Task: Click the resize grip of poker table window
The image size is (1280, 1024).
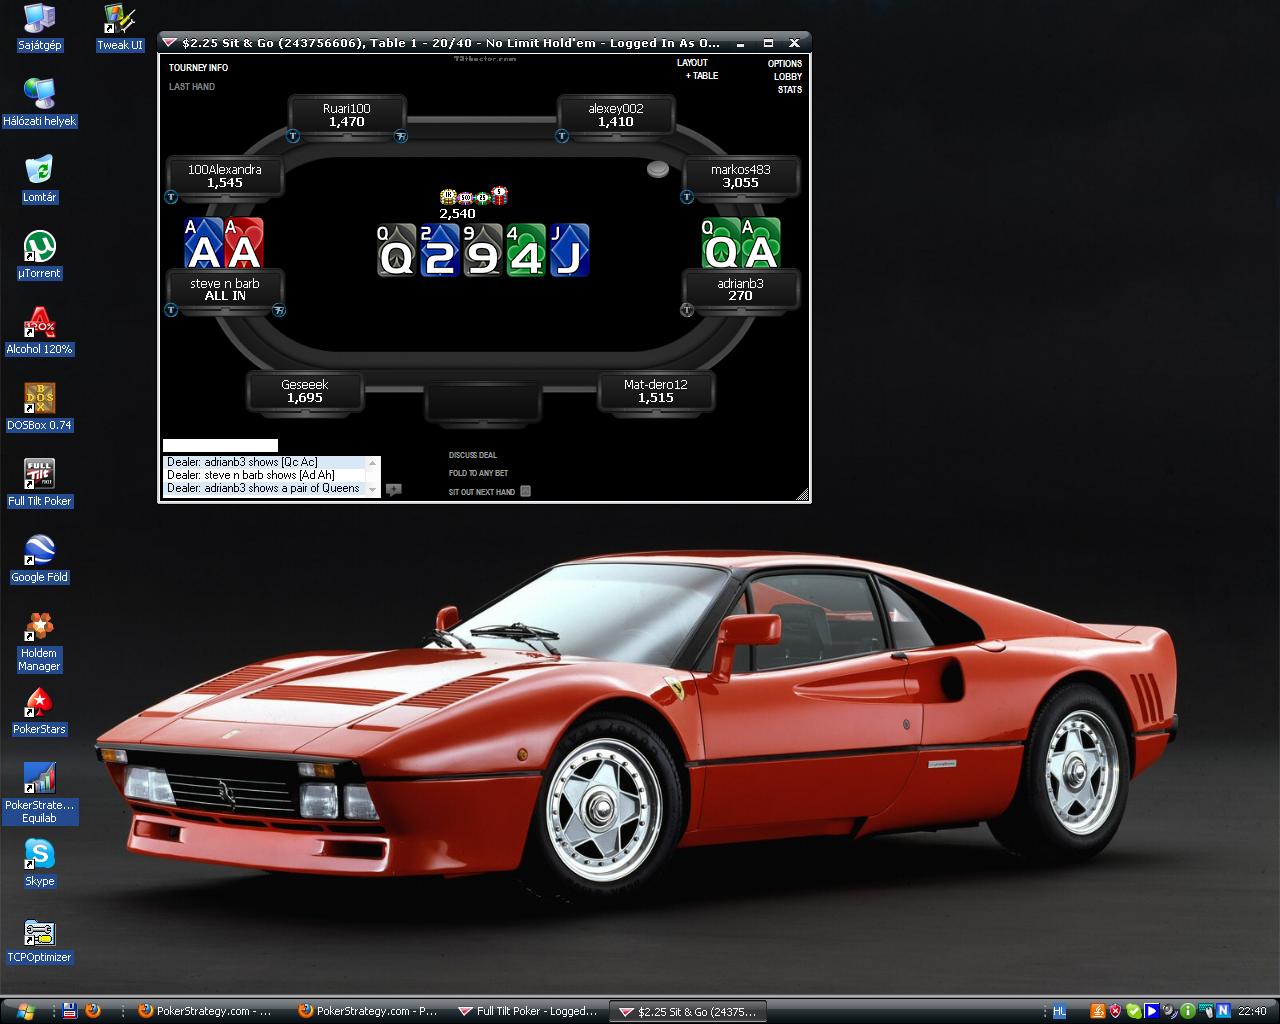Action: click(x=802, y=494)
